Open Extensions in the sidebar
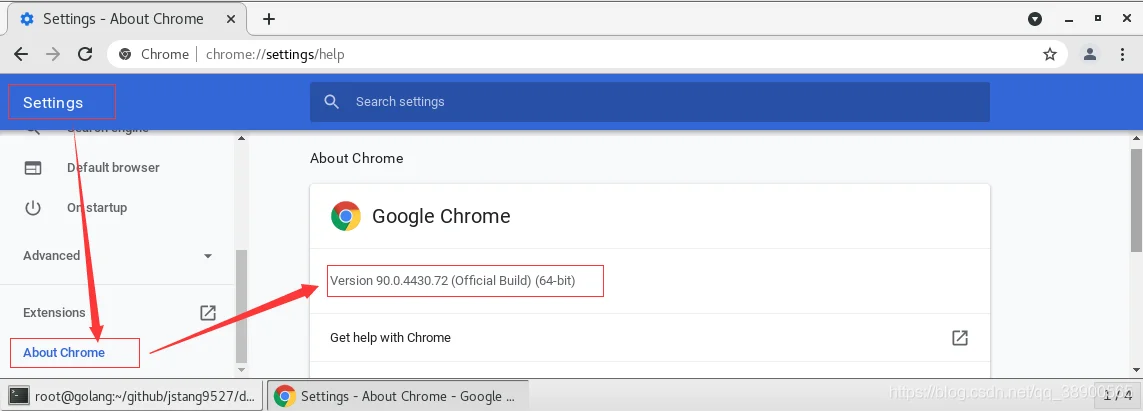The image size is (1143, 411). click(x=54, y=313)
